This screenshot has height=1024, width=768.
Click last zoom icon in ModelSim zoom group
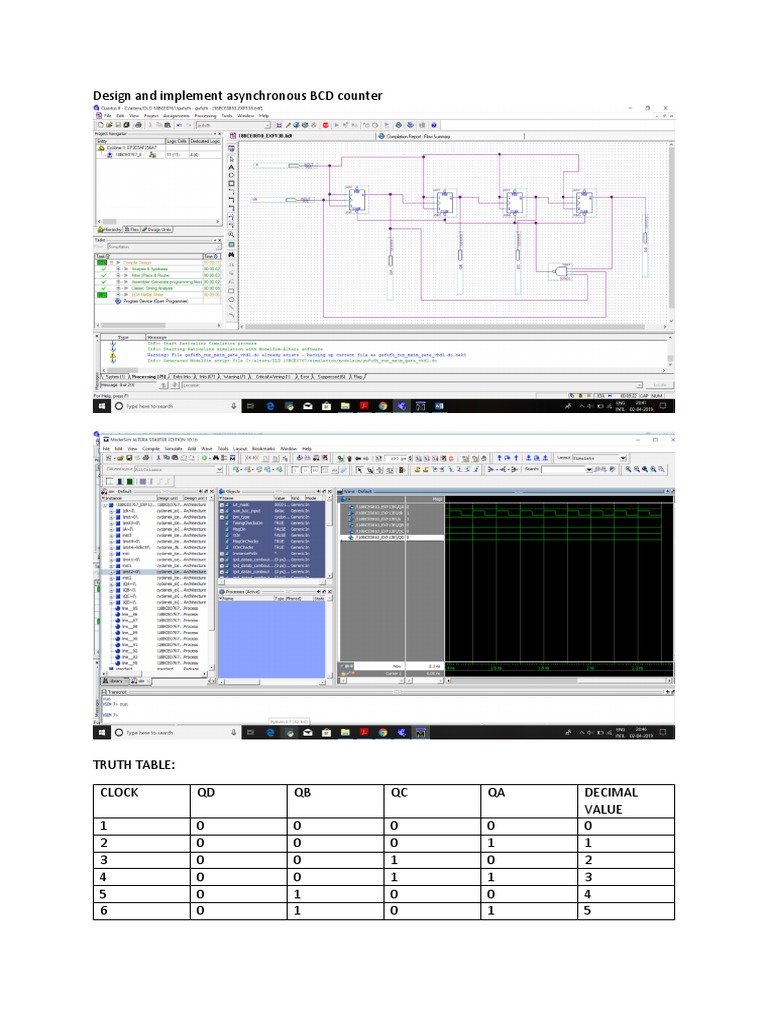click(x=661, y=470)
